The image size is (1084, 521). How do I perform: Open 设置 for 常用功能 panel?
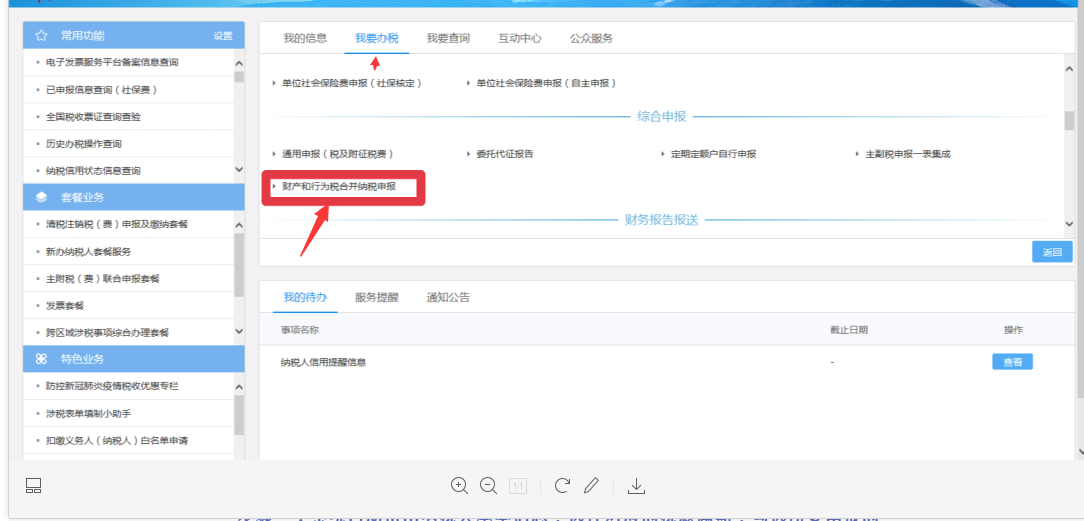[x=222, y=36]
